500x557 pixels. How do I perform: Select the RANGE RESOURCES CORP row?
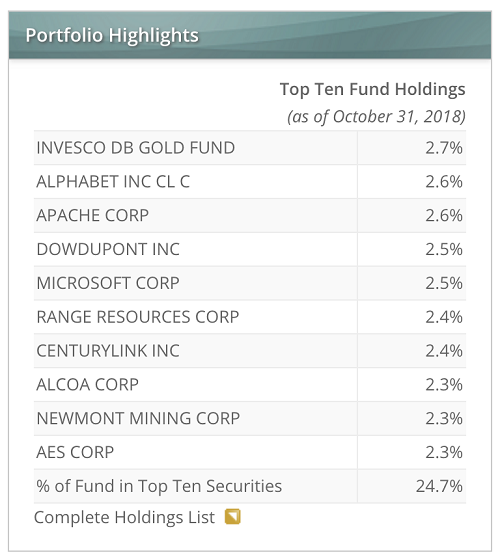tap(250, 317)
